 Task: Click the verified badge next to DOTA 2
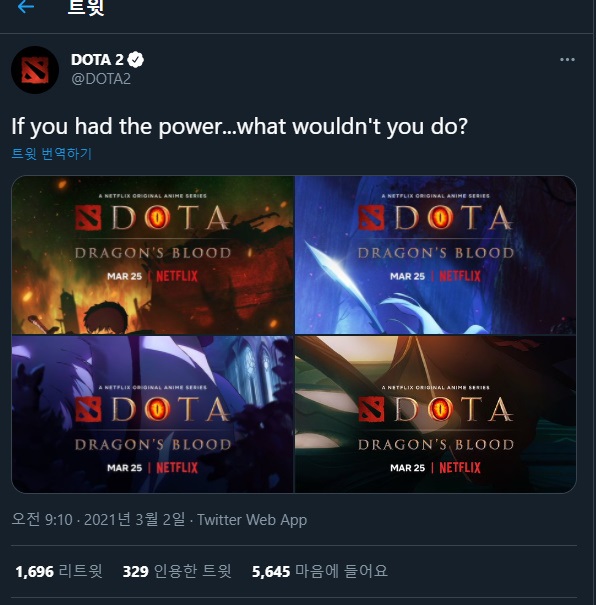click(x=135, y=60)
